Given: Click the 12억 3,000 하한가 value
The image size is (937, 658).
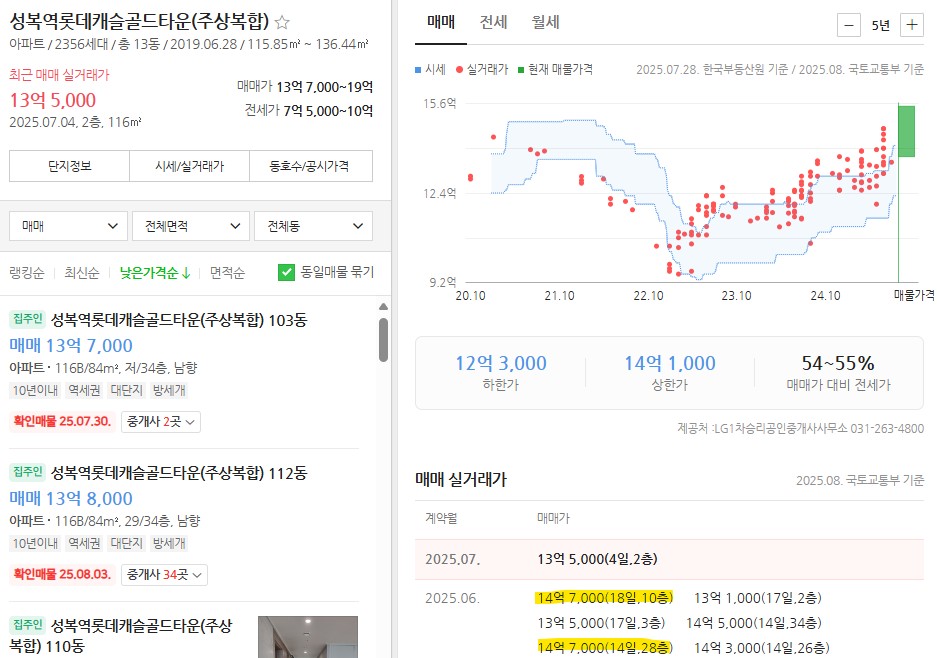Looking at the screenshot, I should [501, 363].
